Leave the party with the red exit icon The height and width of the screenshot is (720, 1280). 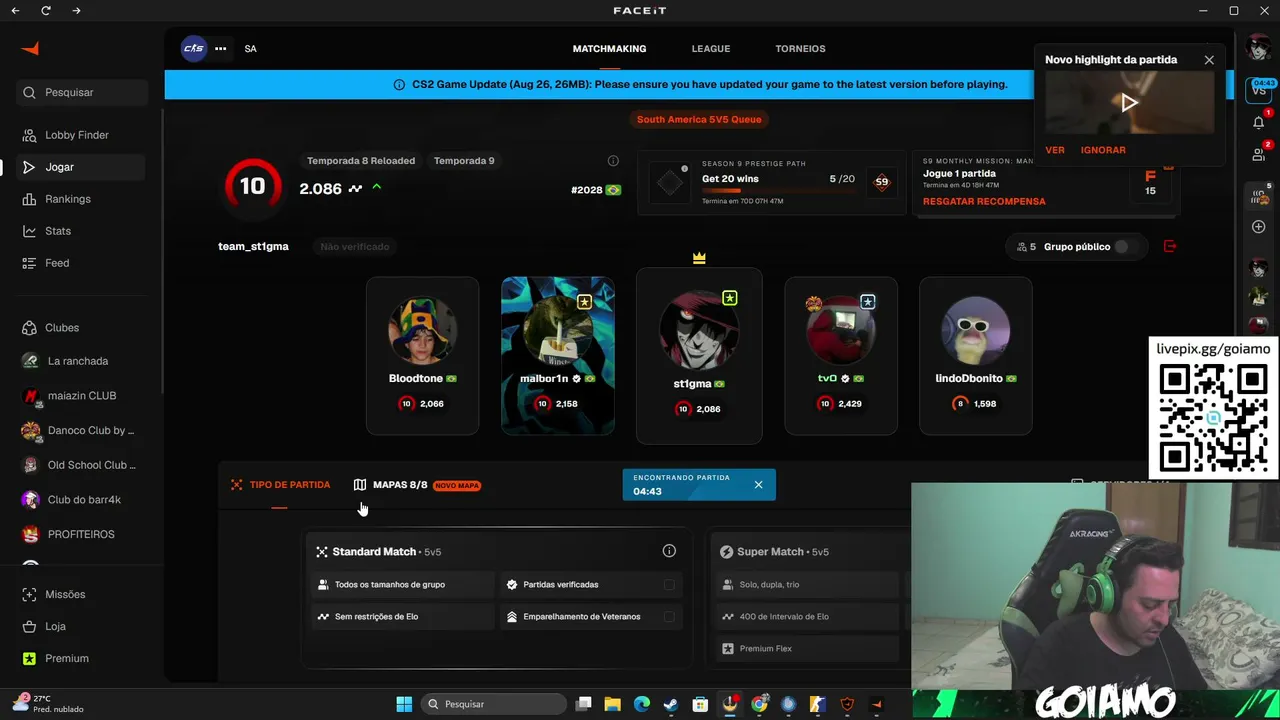click(1170, 246)
